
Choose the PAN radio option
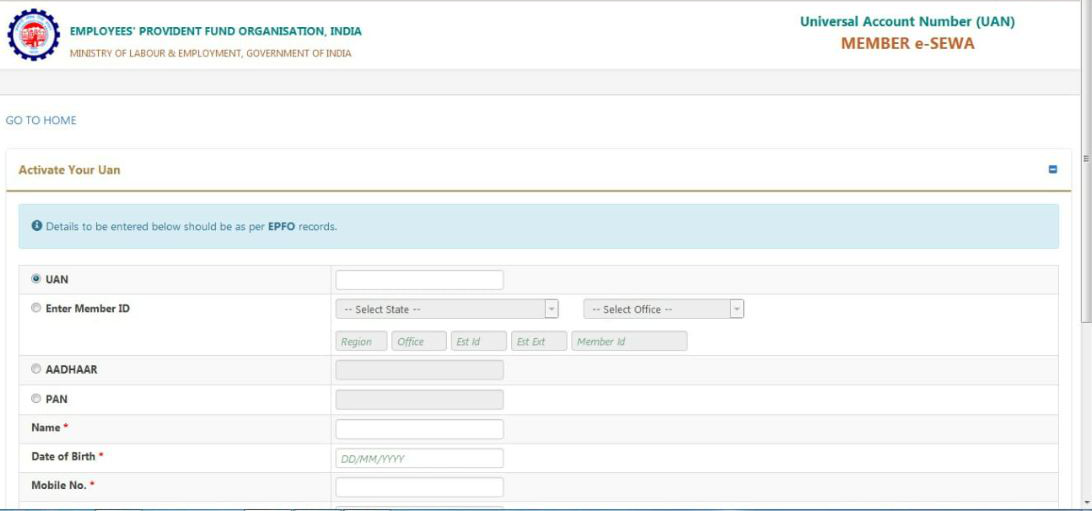tap(37, 399)
